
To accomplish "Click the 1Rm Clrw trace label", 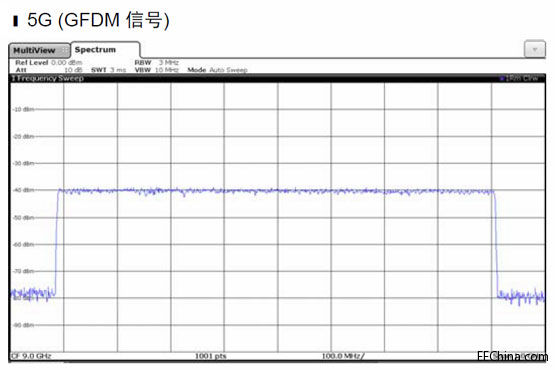I will pos(522,78).
